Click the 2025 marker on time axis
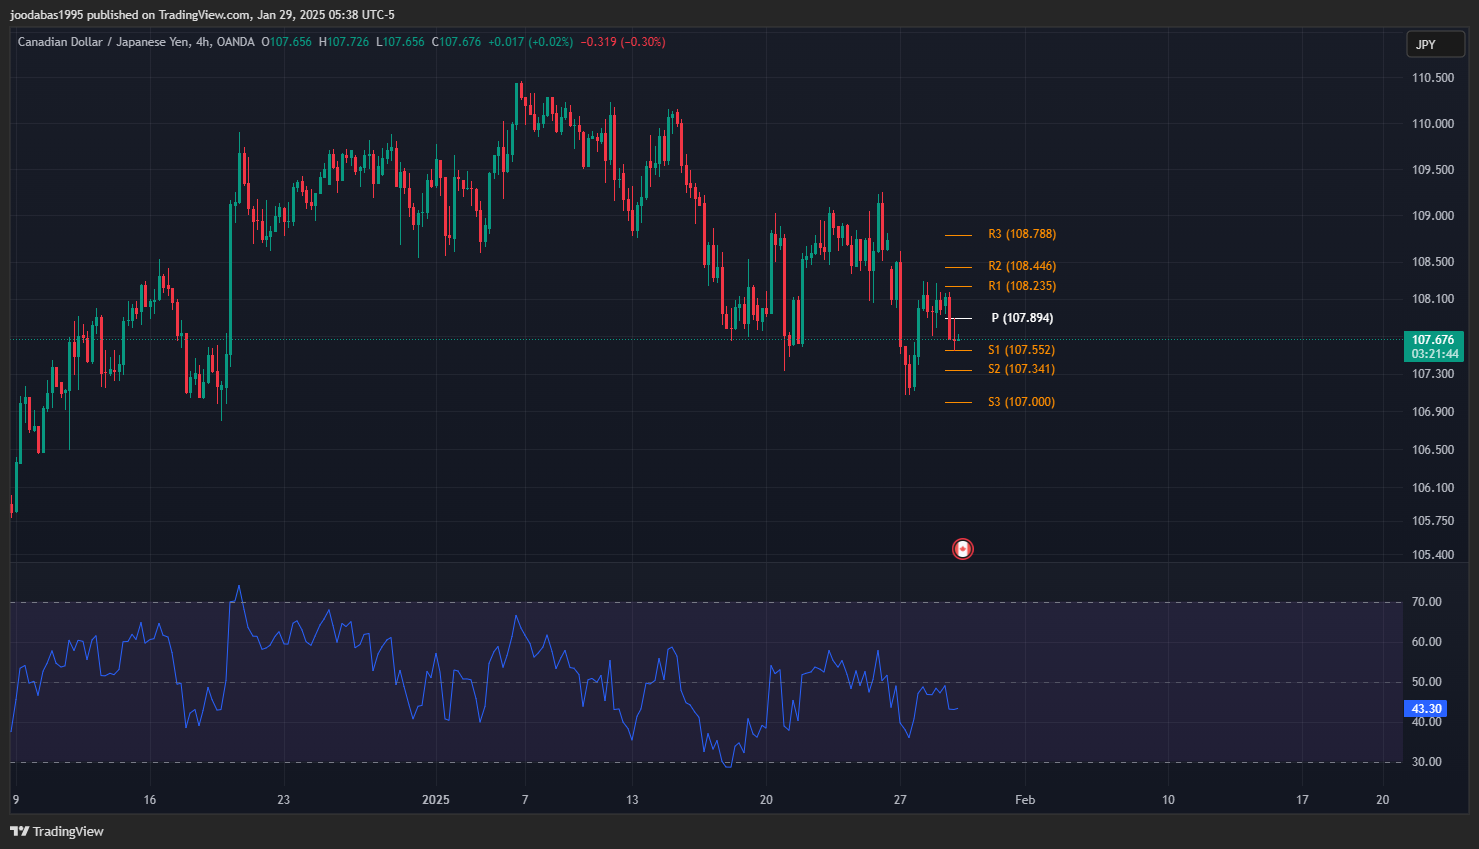Screen dimensions: 1479x849 click(436, 799)
